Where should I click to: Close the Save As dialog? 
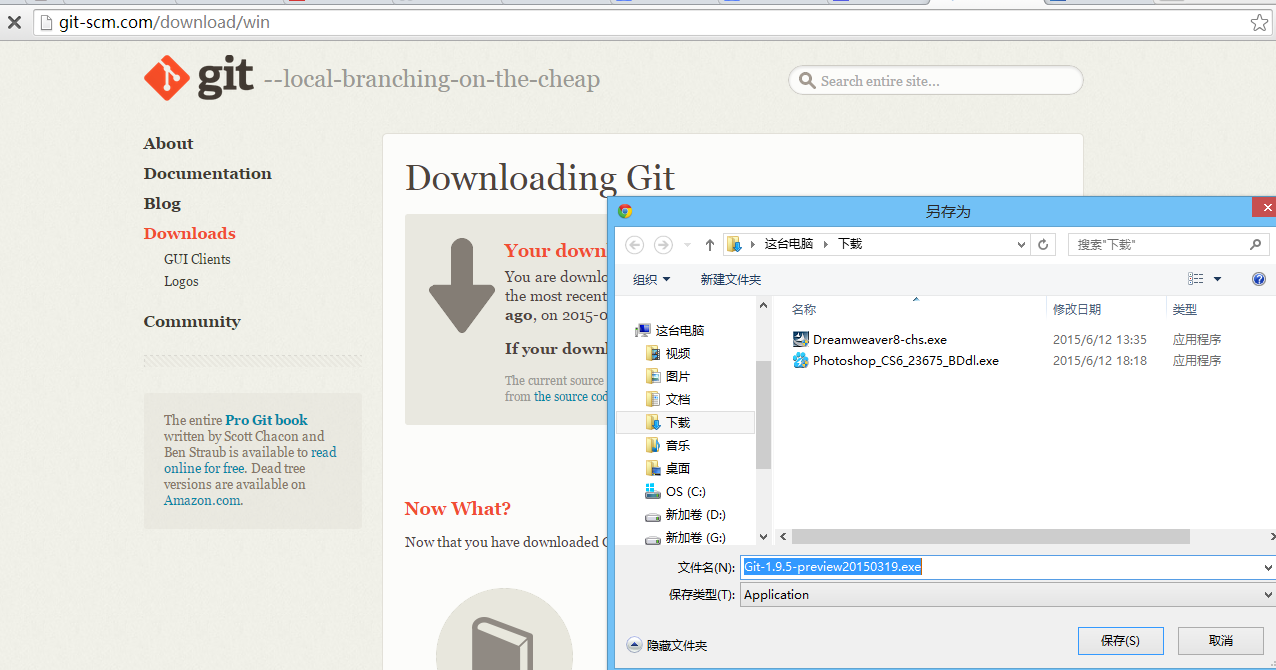click(x=1266, y=207)
